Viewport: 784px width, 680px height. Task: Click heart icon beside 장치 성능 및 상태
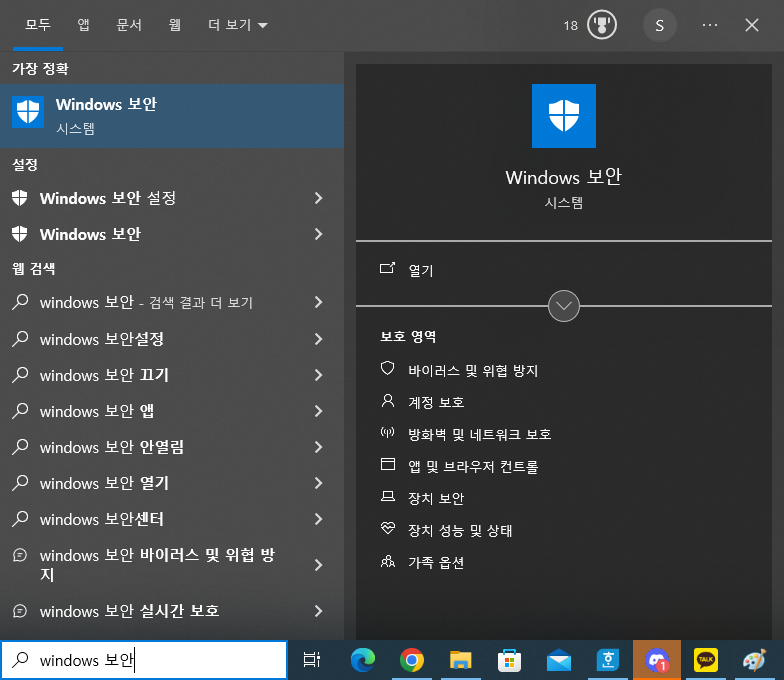tap(388, 528)
